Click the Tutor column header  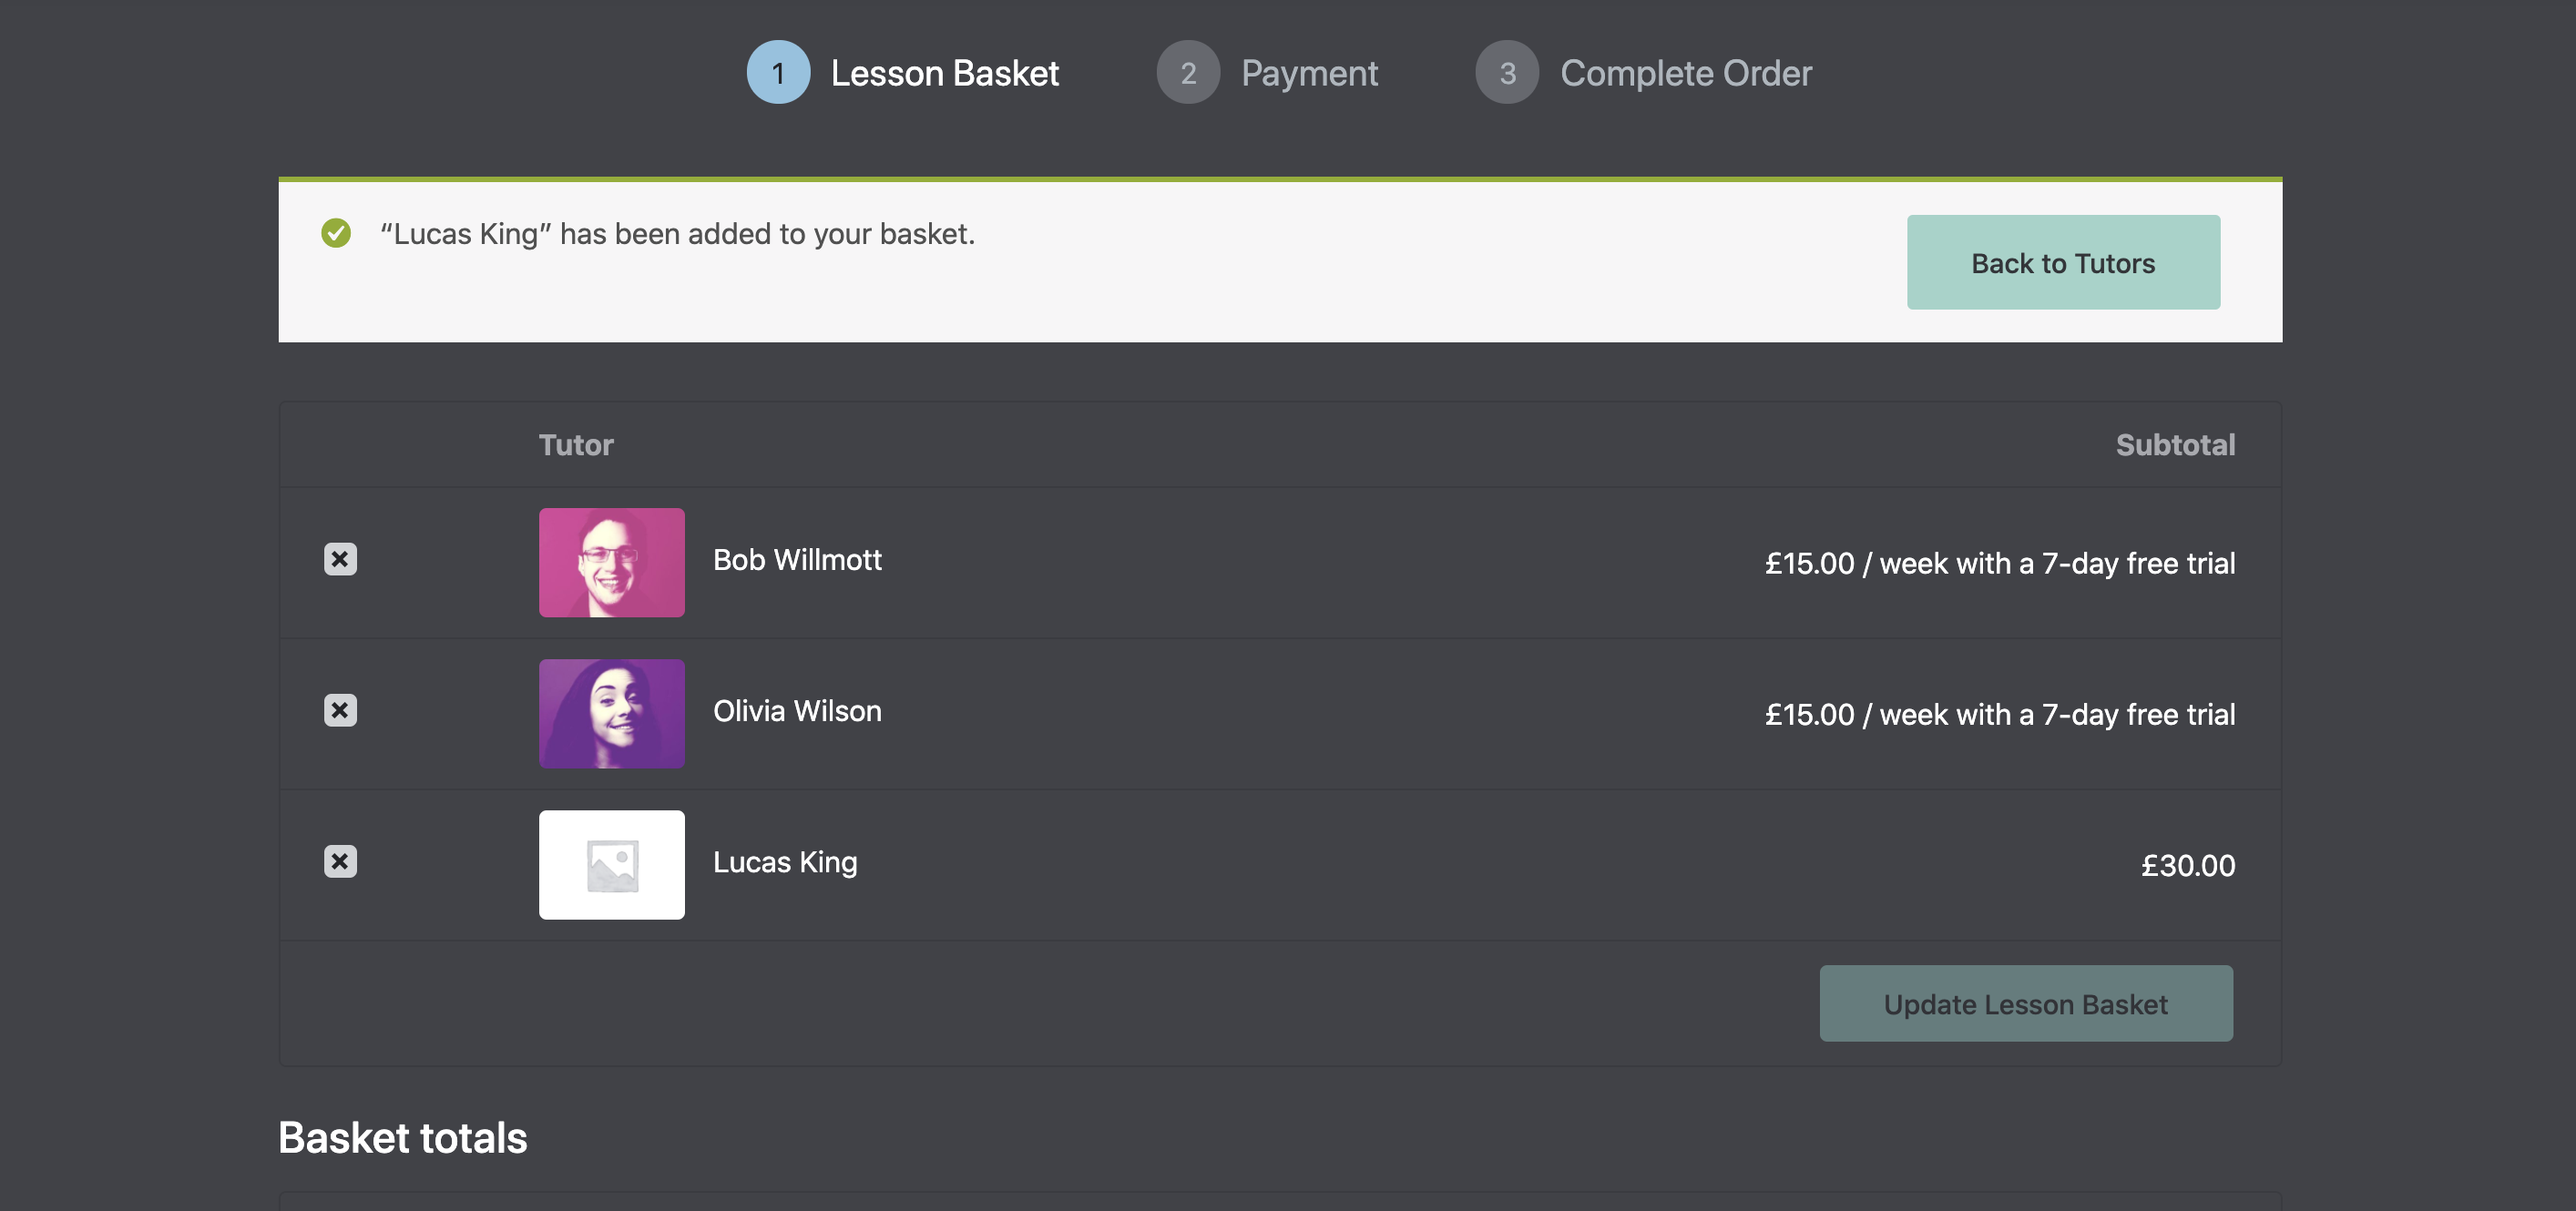click(x=576, y=444)
